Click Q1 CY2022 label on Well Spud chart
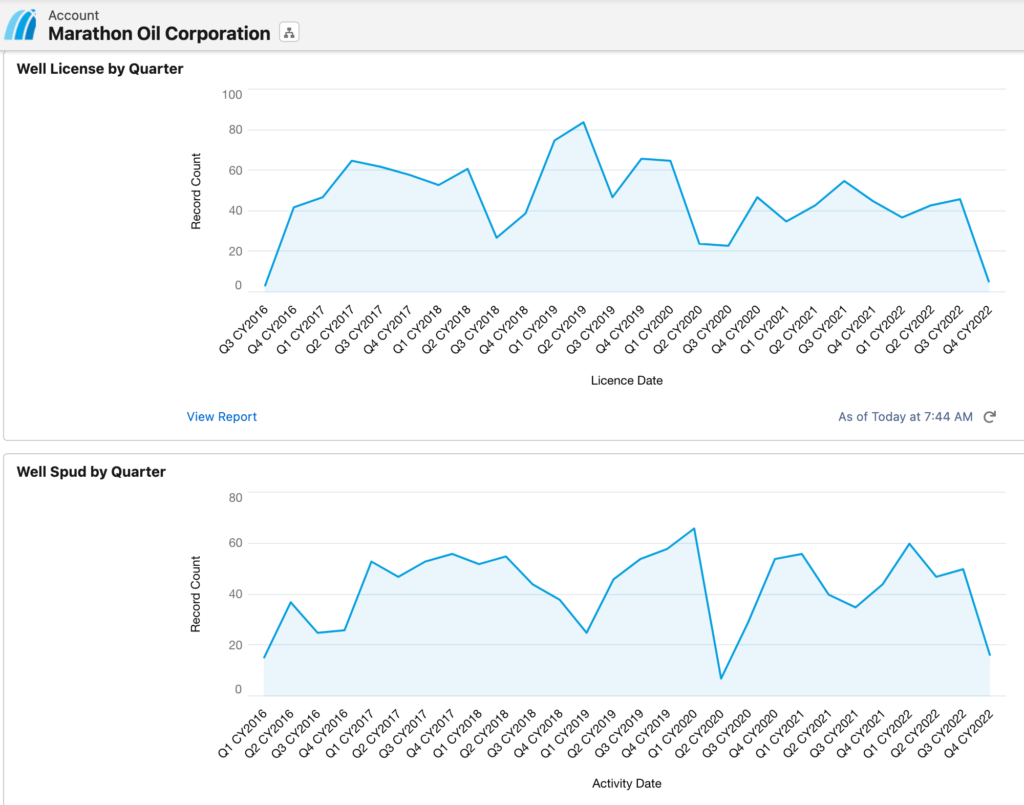This screenshot has width=1024, height=805. (888, 733)
